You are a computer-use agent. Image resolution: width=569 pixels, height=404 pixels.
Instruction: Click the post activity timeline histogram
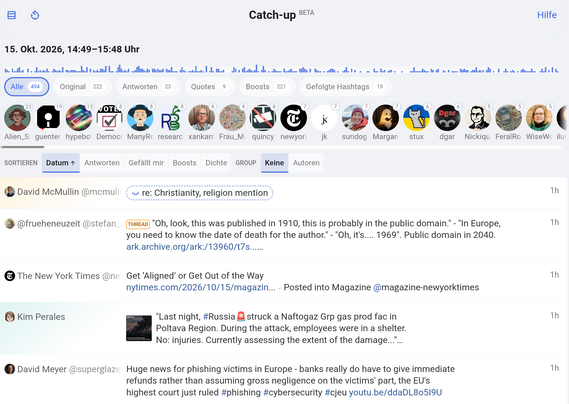click(282, 69)
